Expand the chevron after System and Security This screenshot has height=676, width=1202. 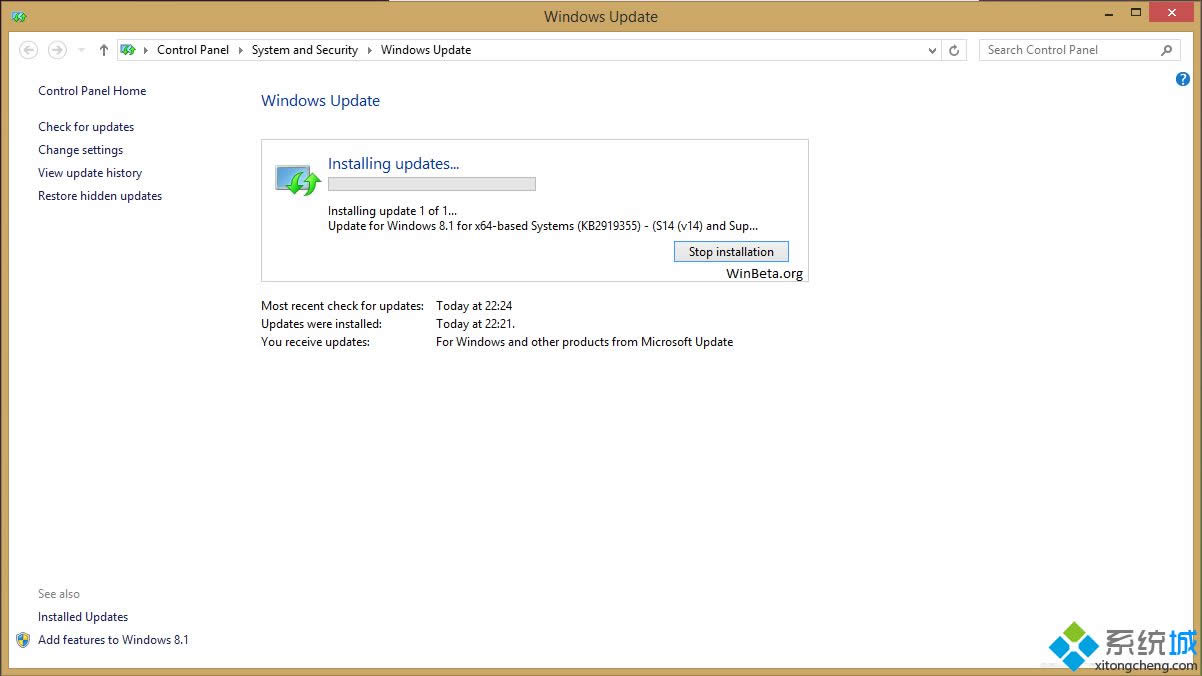tap(369, 50)
